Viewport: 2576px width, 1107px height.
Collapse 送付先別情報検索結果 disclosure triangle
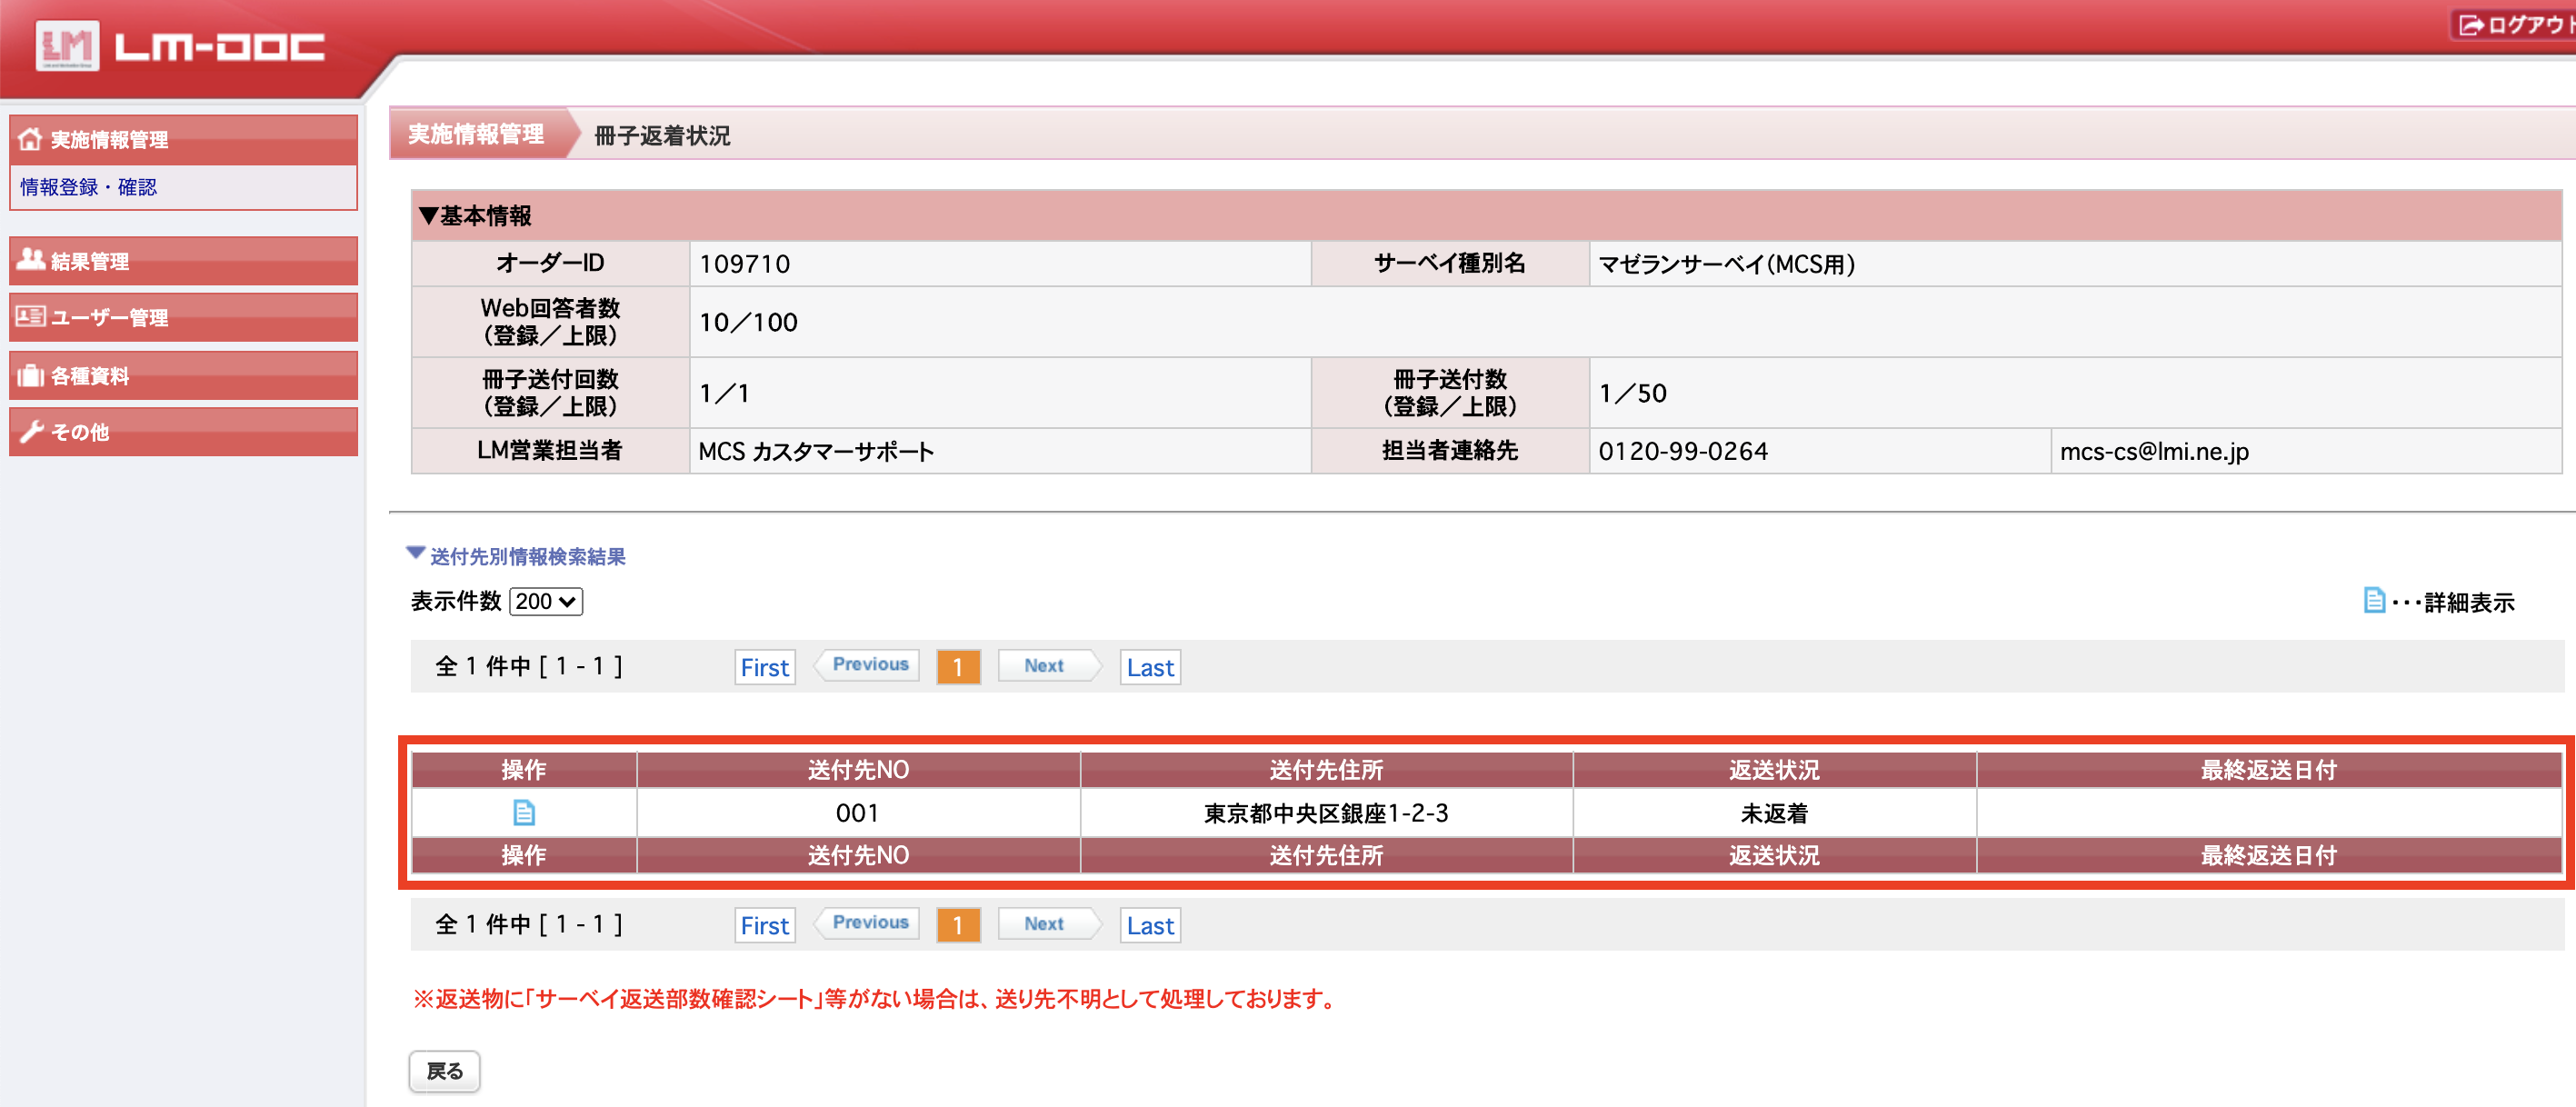click(415, 553)
